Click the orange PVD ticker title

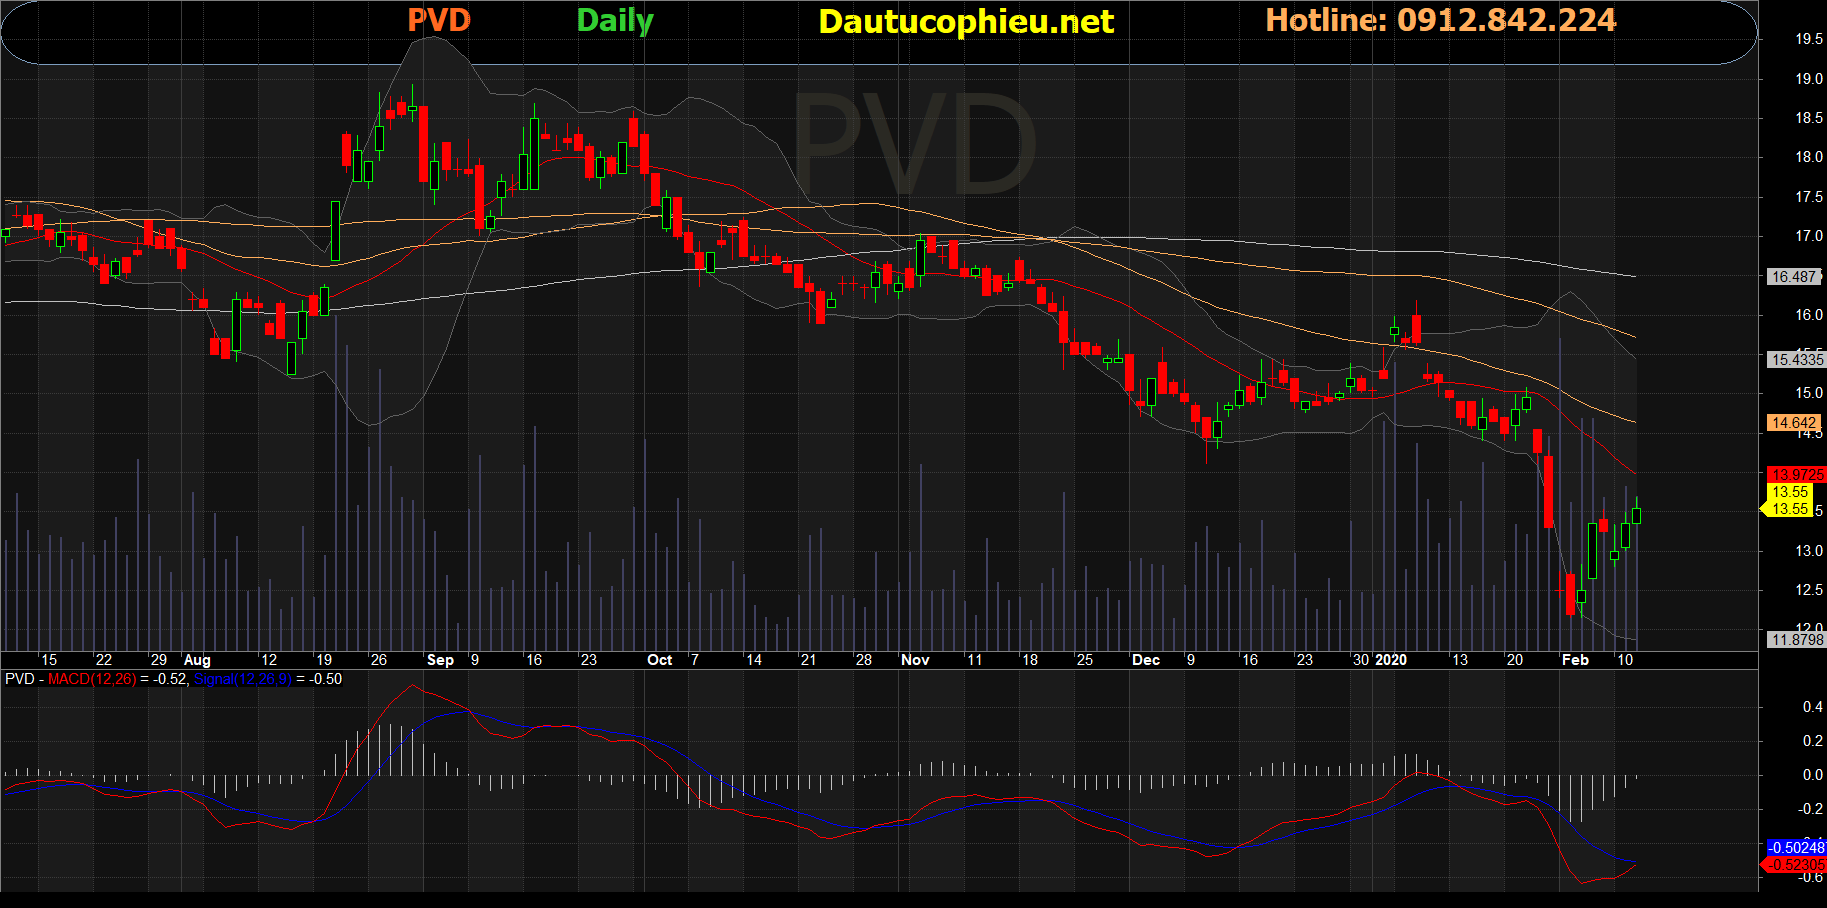[438, 21]
